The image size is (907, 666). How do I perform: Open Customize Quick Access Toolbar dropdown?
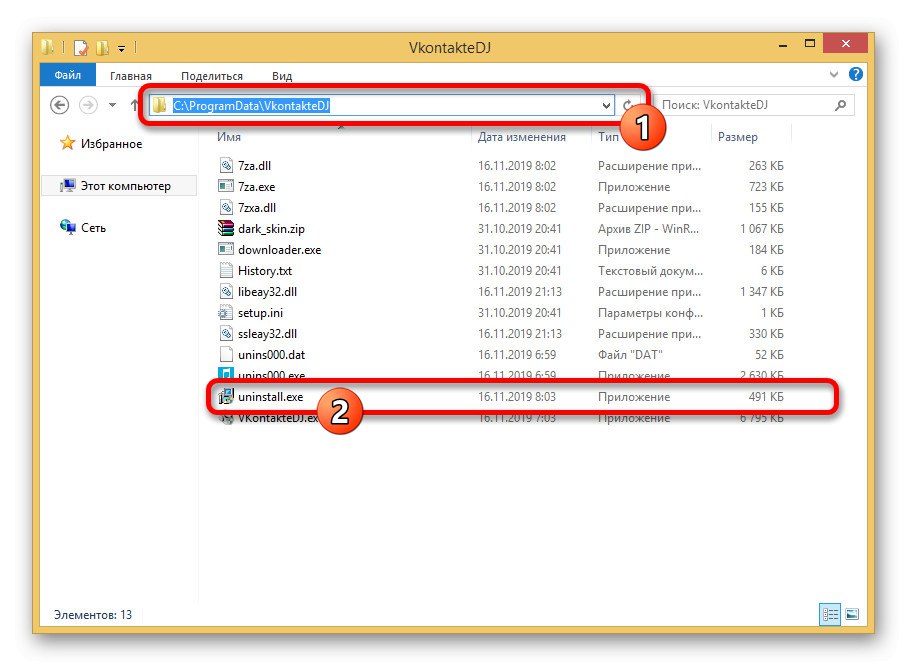click(121, 49)
